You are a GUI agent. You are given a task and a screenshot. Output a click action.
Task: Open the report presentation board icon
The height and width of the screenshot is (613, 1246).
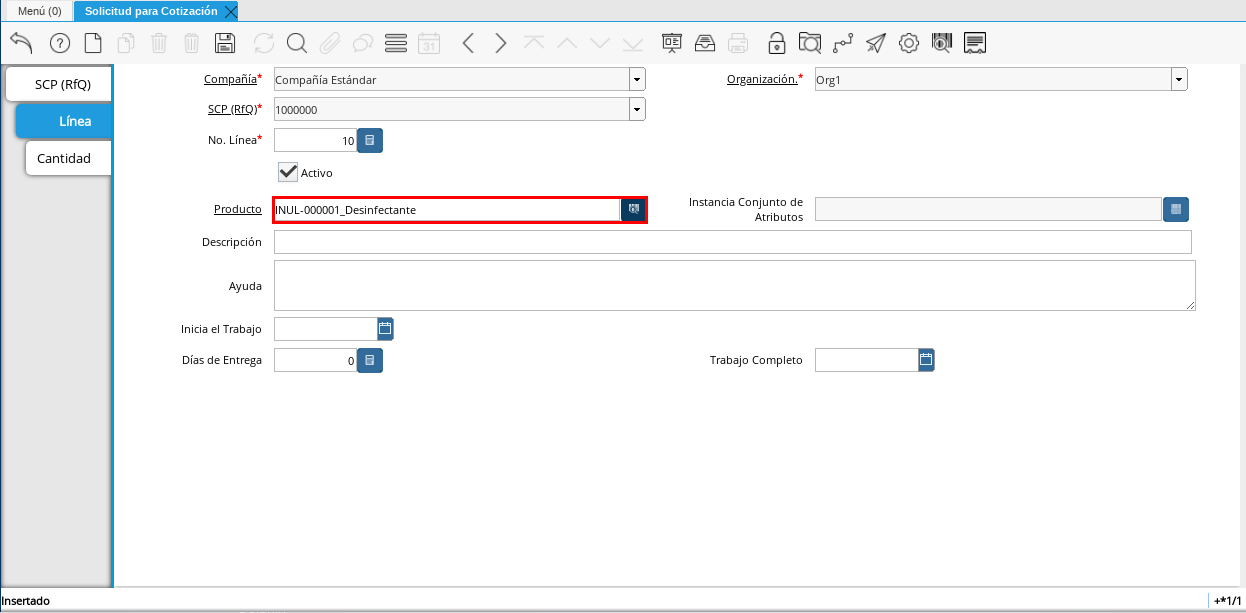[x=672, y=43]
